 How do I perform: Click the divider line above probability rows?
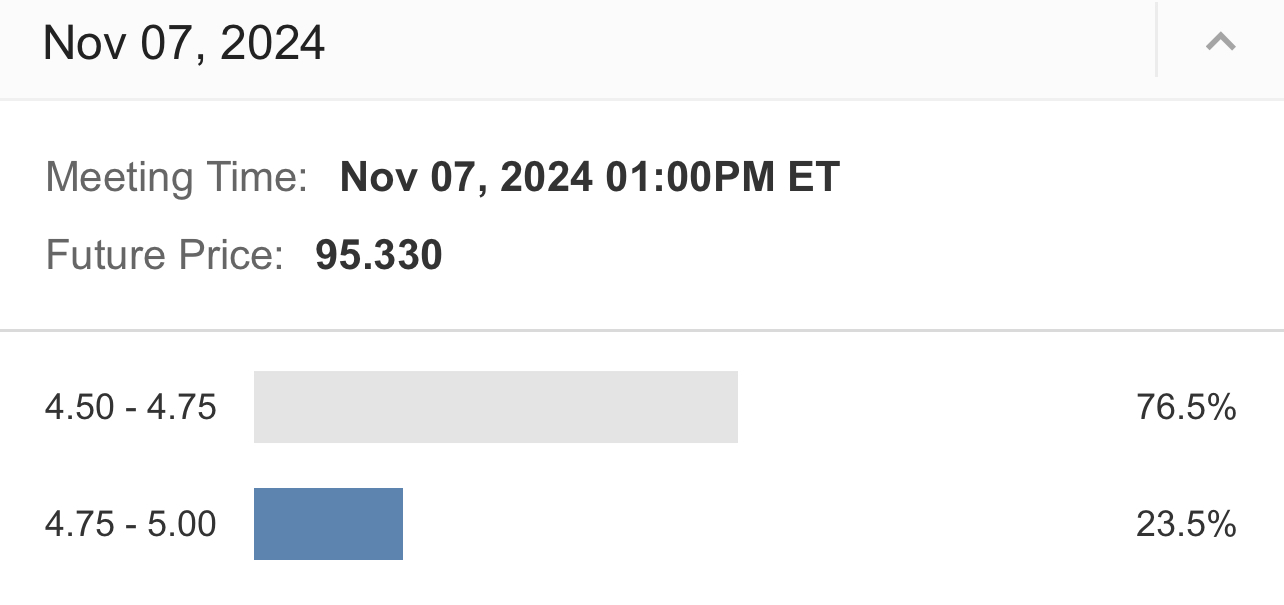[x=642, y=330]
